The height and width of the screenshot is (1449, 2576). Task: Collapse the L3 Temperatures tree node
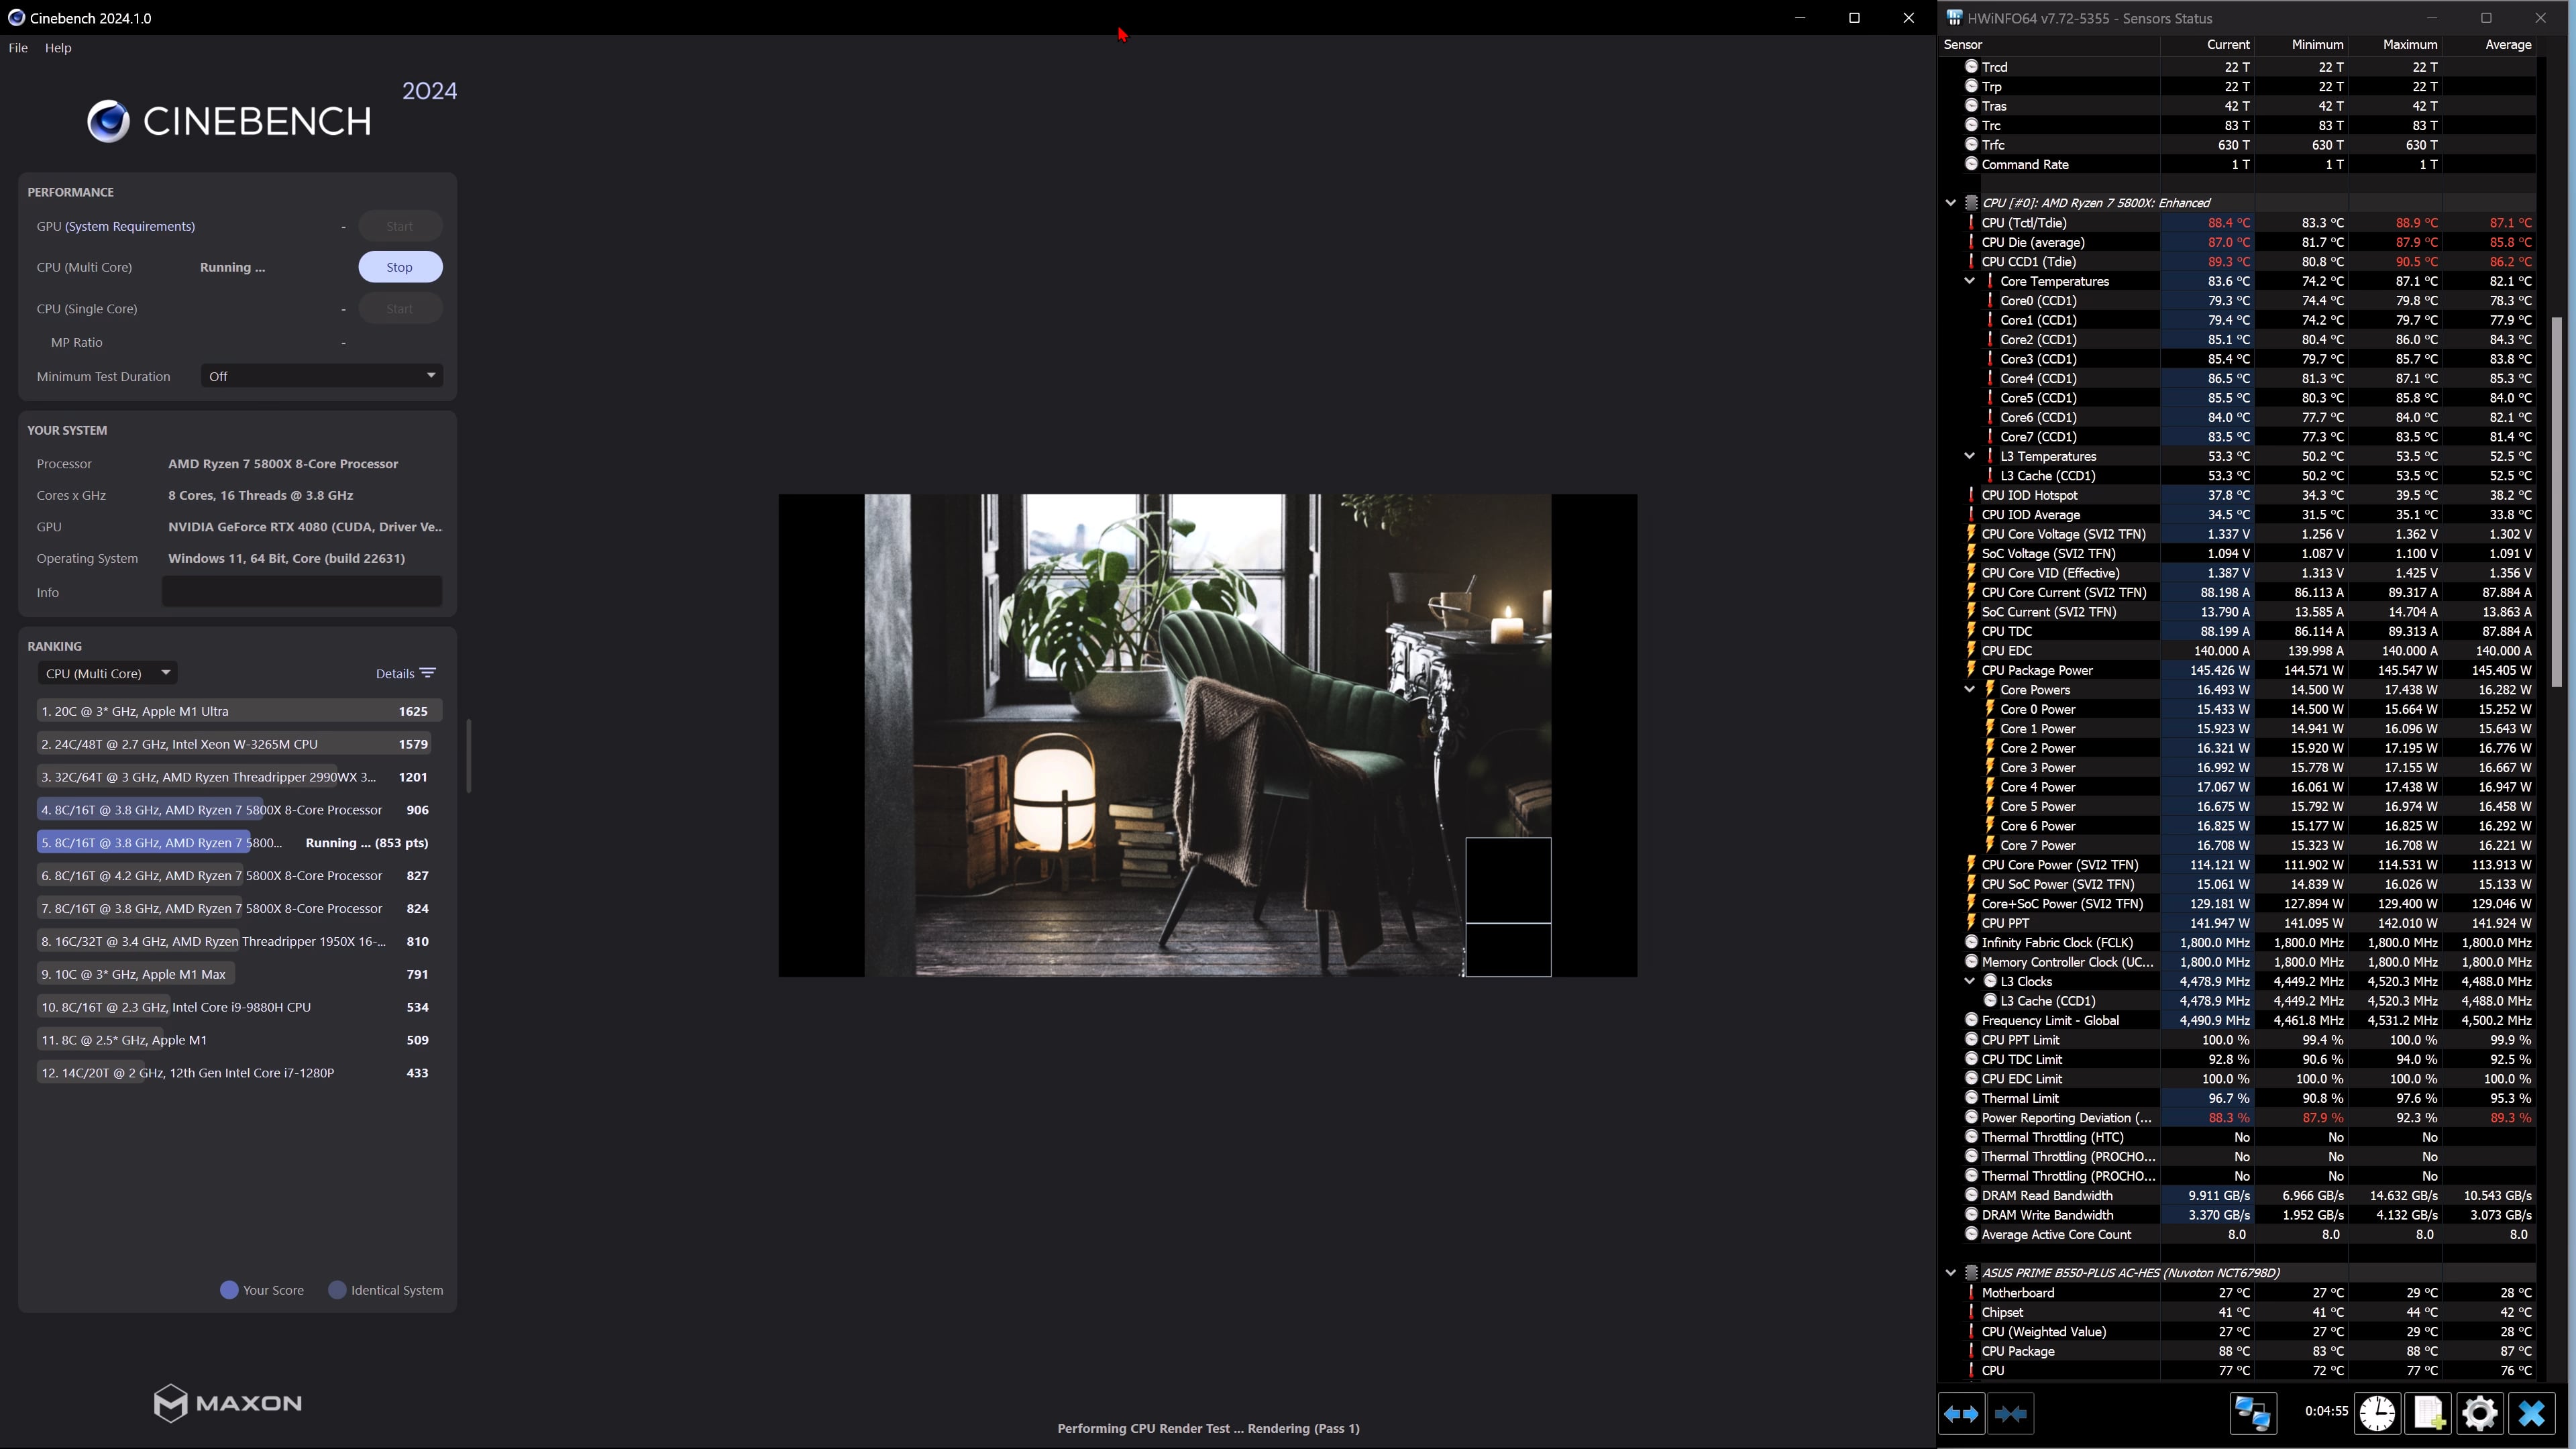tap(1969, 456)
